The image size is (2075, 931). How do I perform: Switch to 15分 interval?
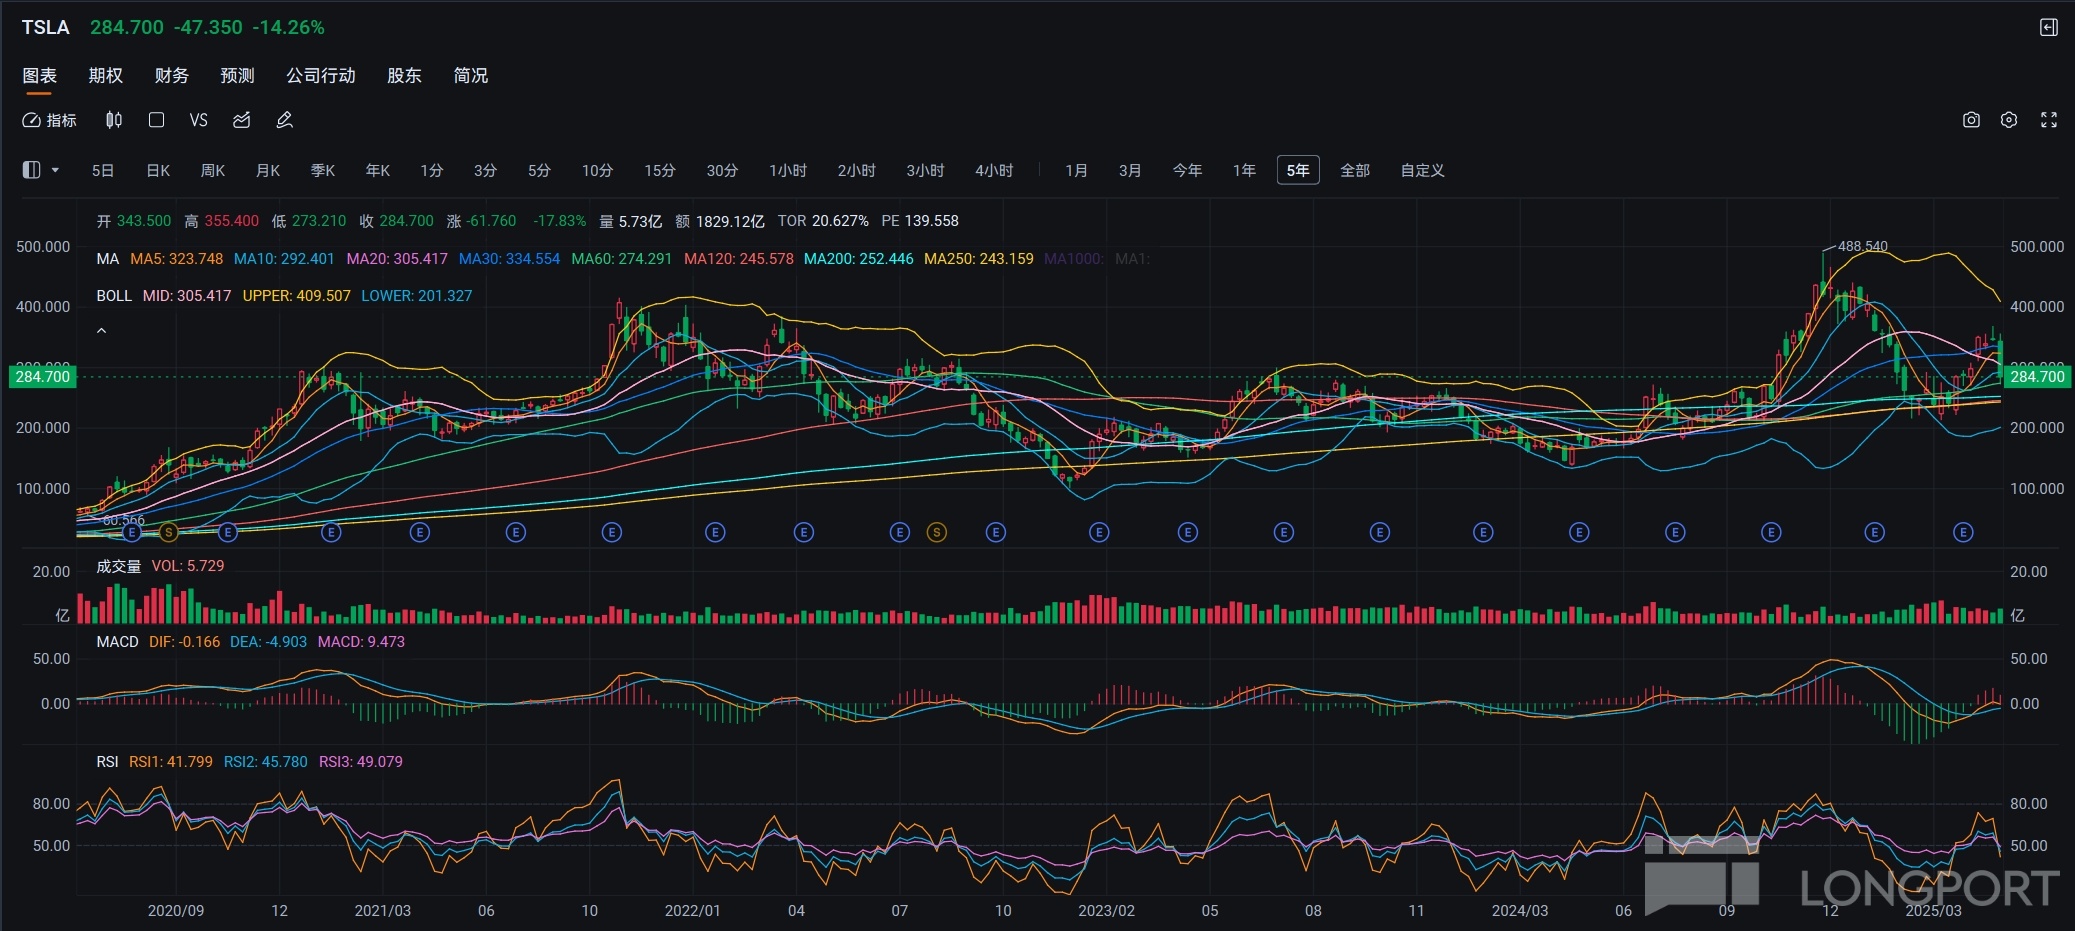pyautogui.click(x=660, y=171)
